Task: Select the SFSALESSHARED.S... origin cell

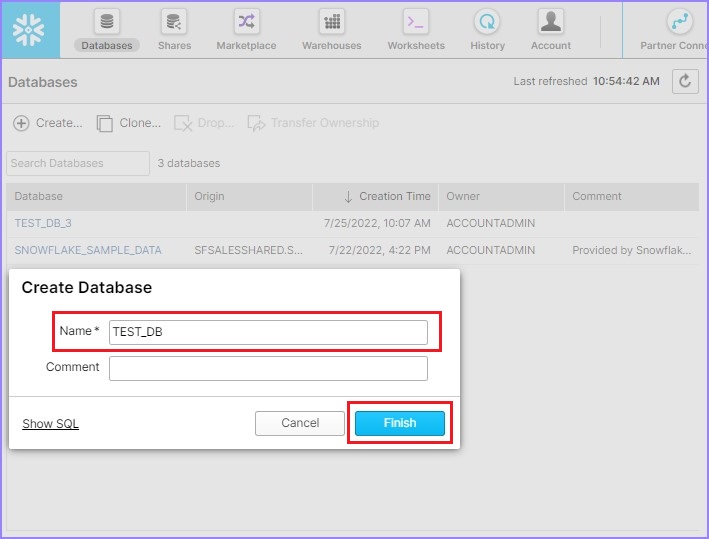Action: [249, 251]
